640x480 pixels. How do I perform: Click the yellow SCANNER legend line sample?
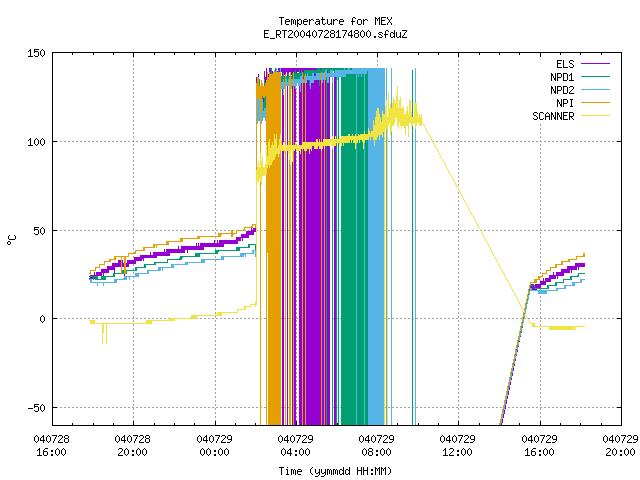click(595, 116)
